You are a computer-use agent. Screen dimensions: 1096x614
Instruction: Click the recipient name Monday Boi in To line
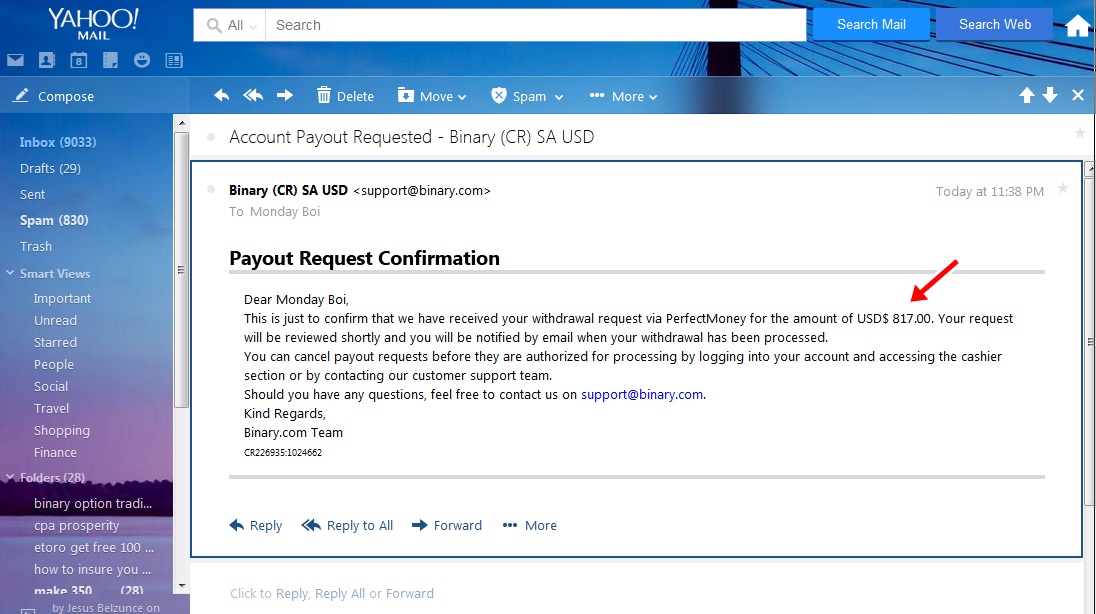tap(284, 211)
